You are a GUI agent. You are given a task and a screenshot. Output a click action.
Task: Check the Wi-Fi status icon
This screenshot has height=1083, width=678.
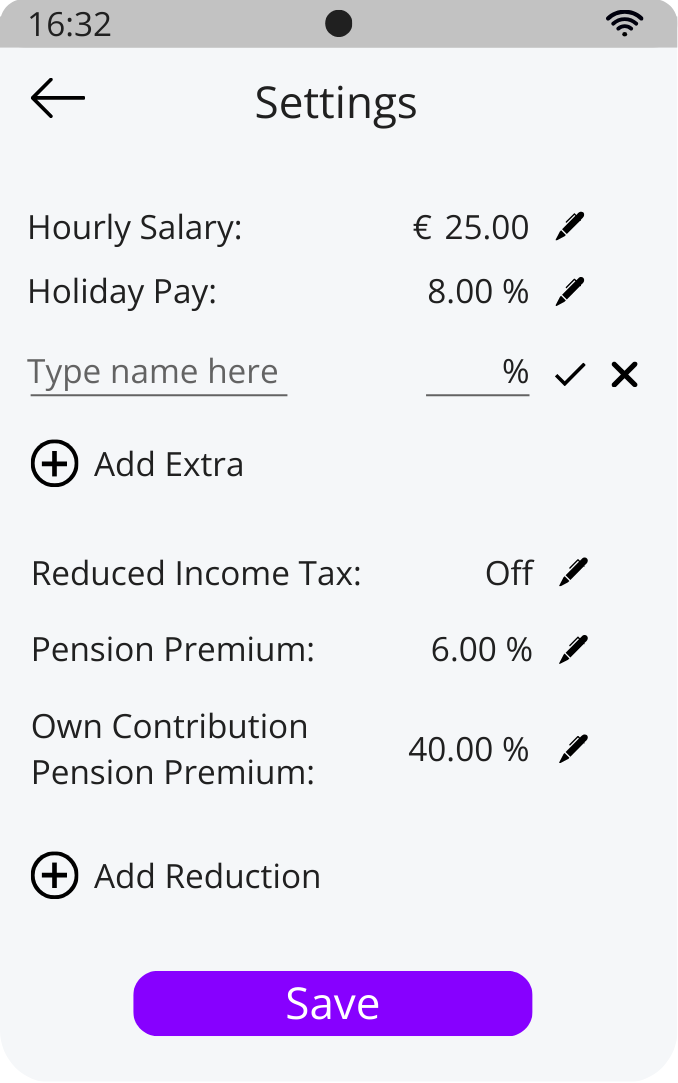[x=625, y=22]
